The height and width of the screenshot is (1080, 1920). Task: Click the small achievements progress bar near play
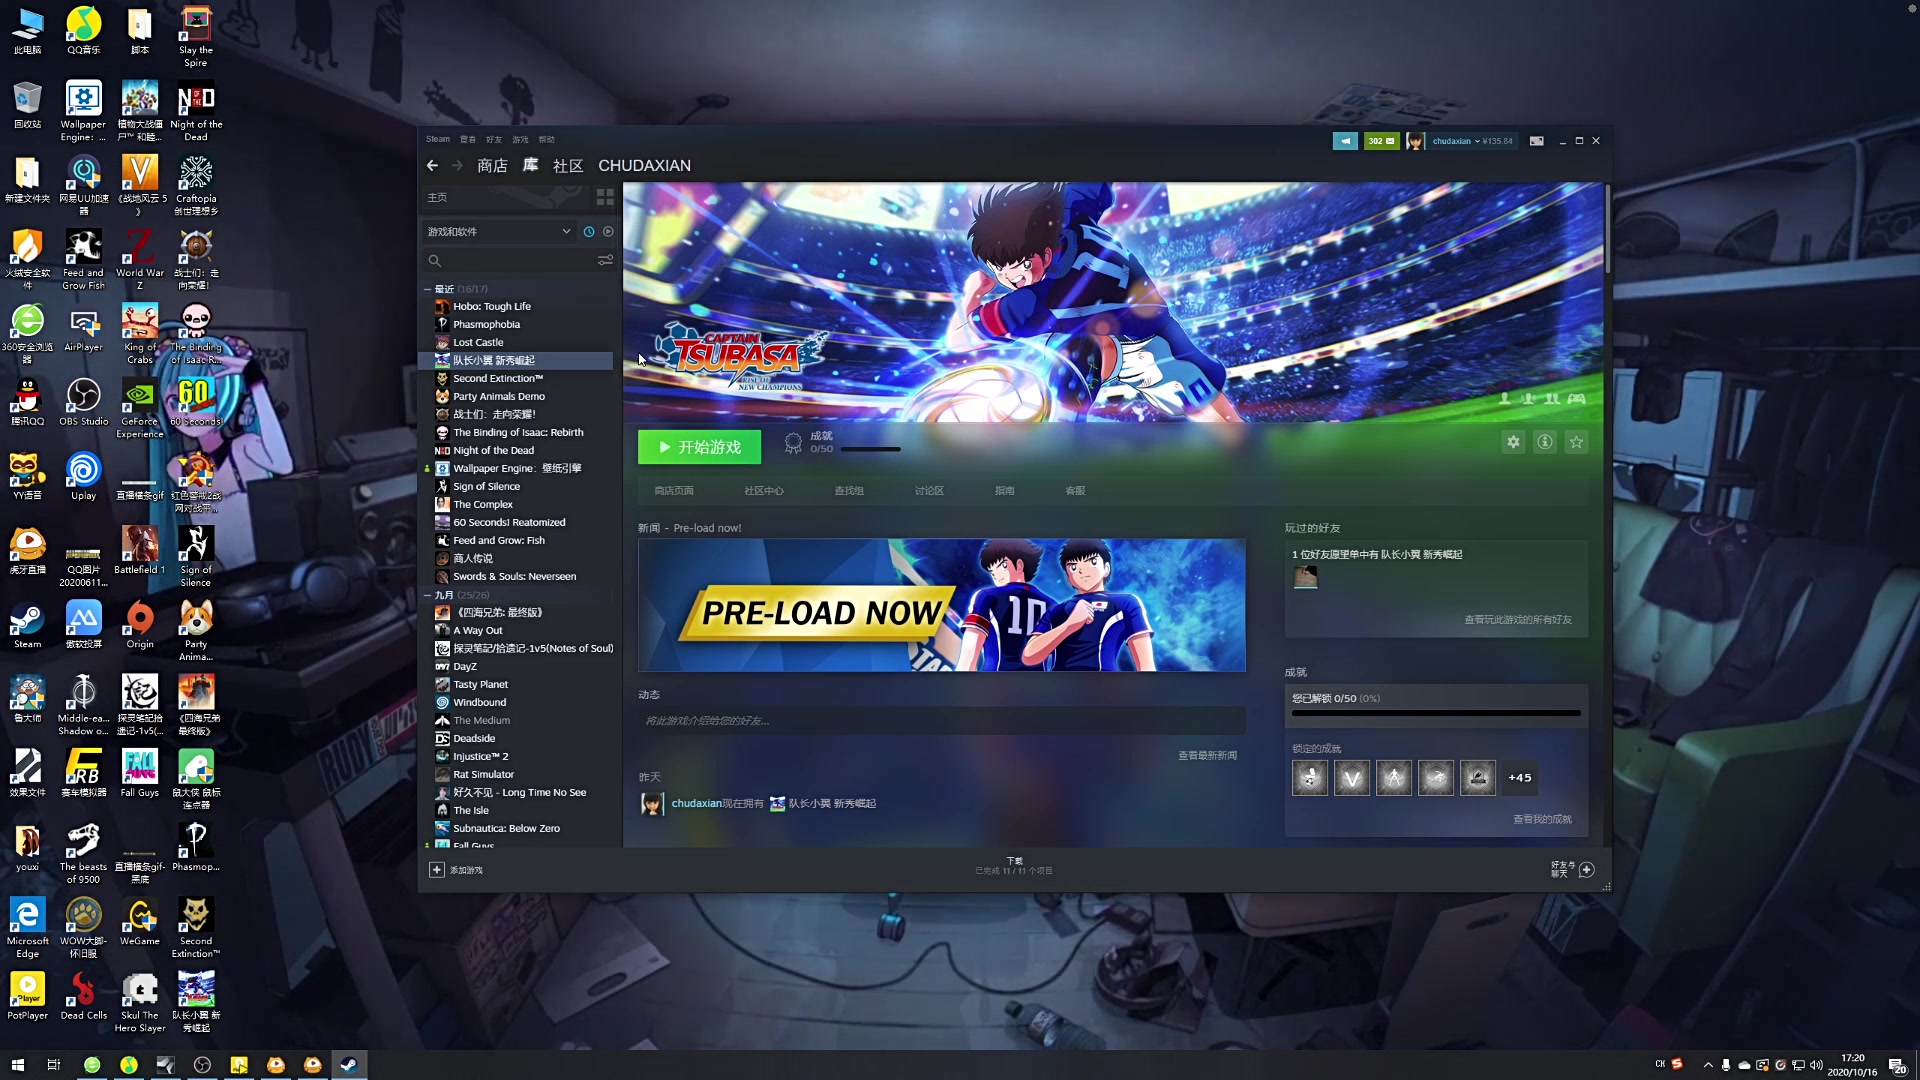(x=870, y=449)
